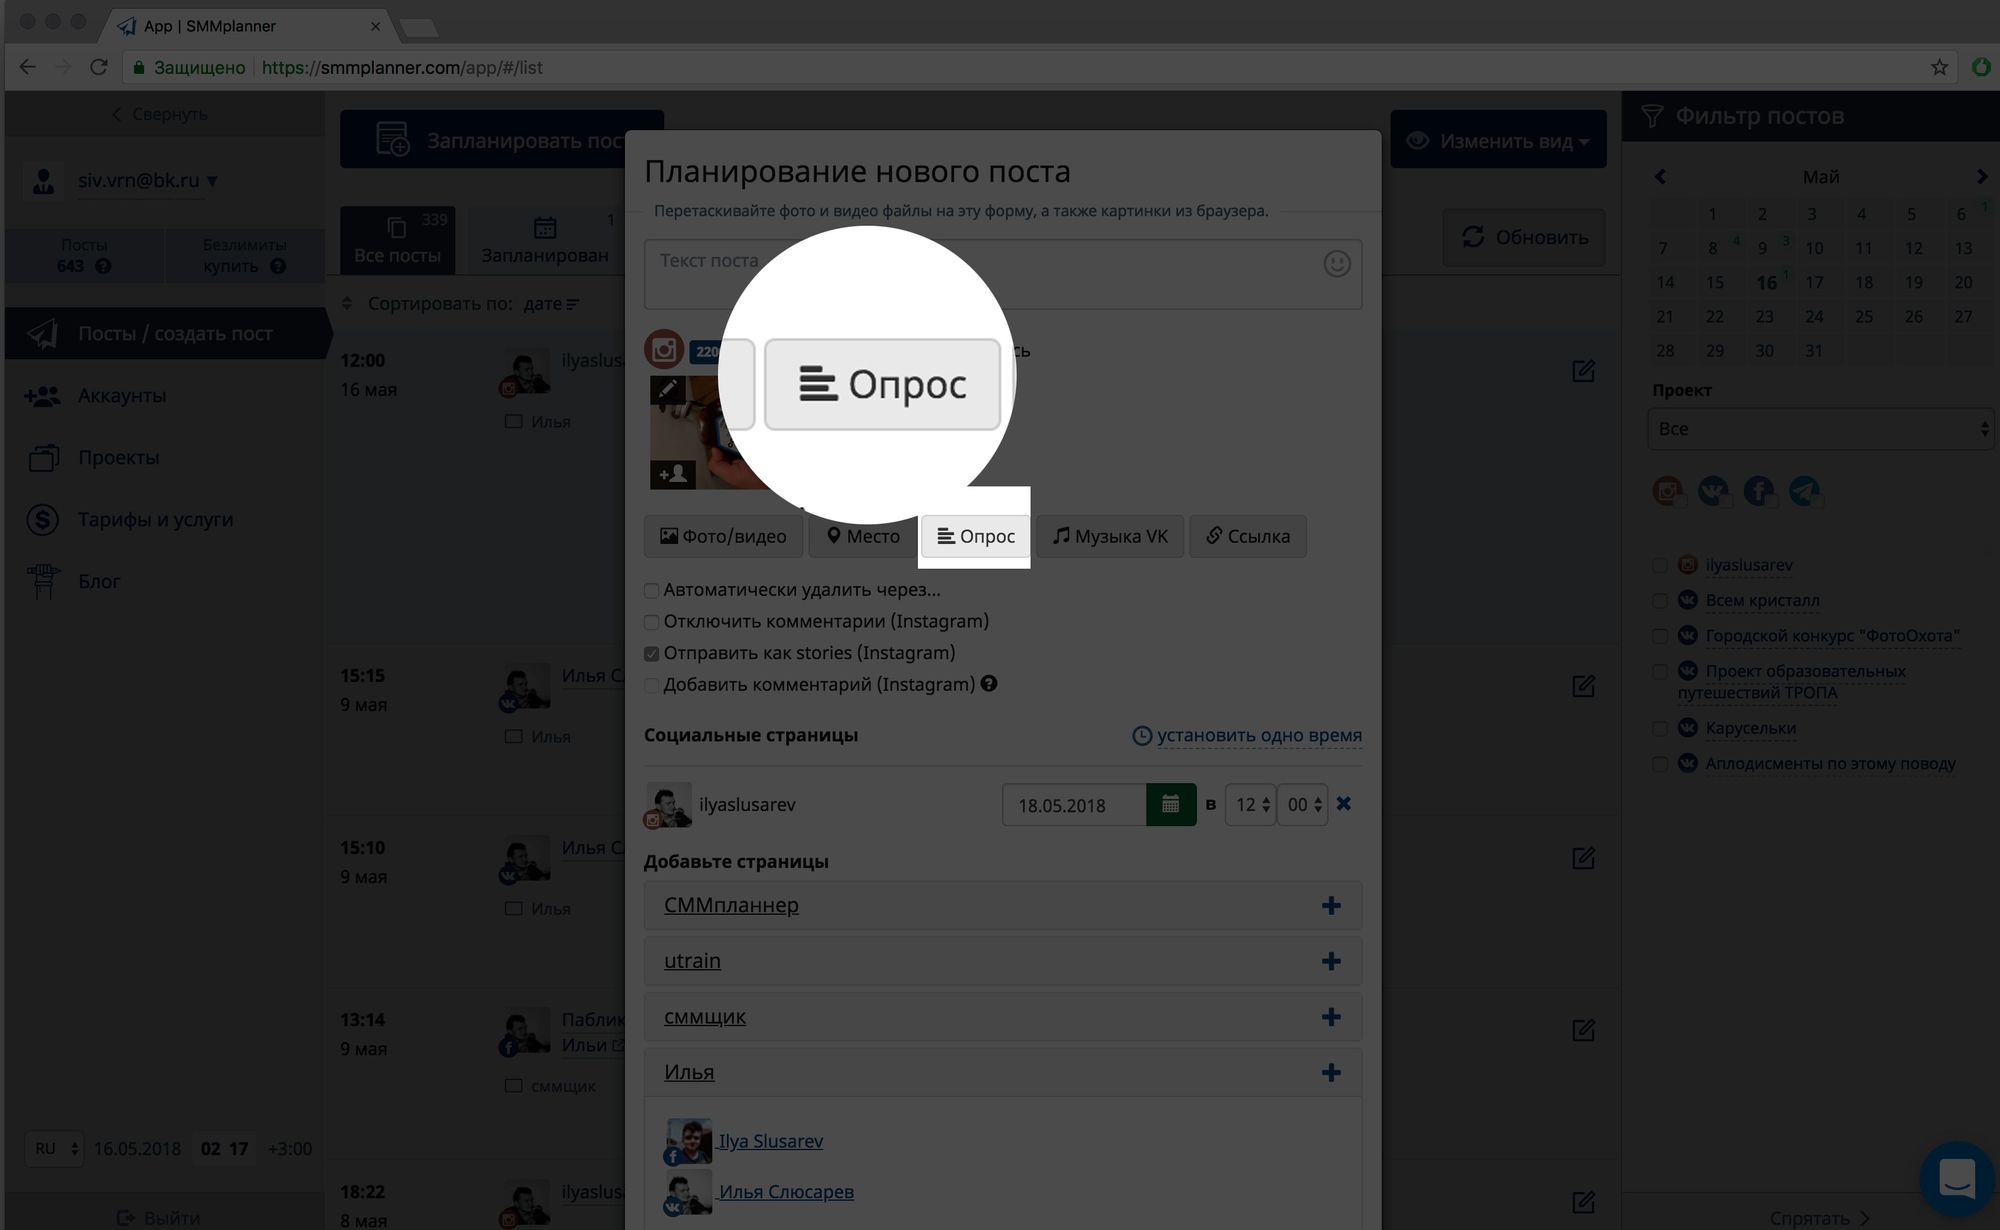Add the Илья project with plus icon
Image resolution: width=2000 pixels, height=1230 pixels.
(x=1331, y=1072)
